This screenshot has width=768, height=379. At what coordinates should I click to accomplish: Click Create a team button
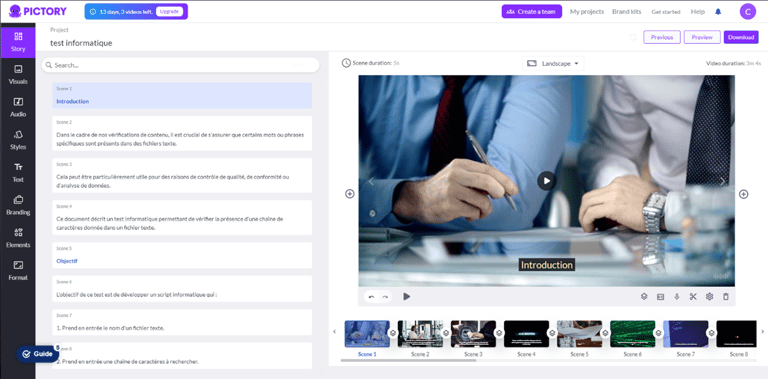pos(531,11)
